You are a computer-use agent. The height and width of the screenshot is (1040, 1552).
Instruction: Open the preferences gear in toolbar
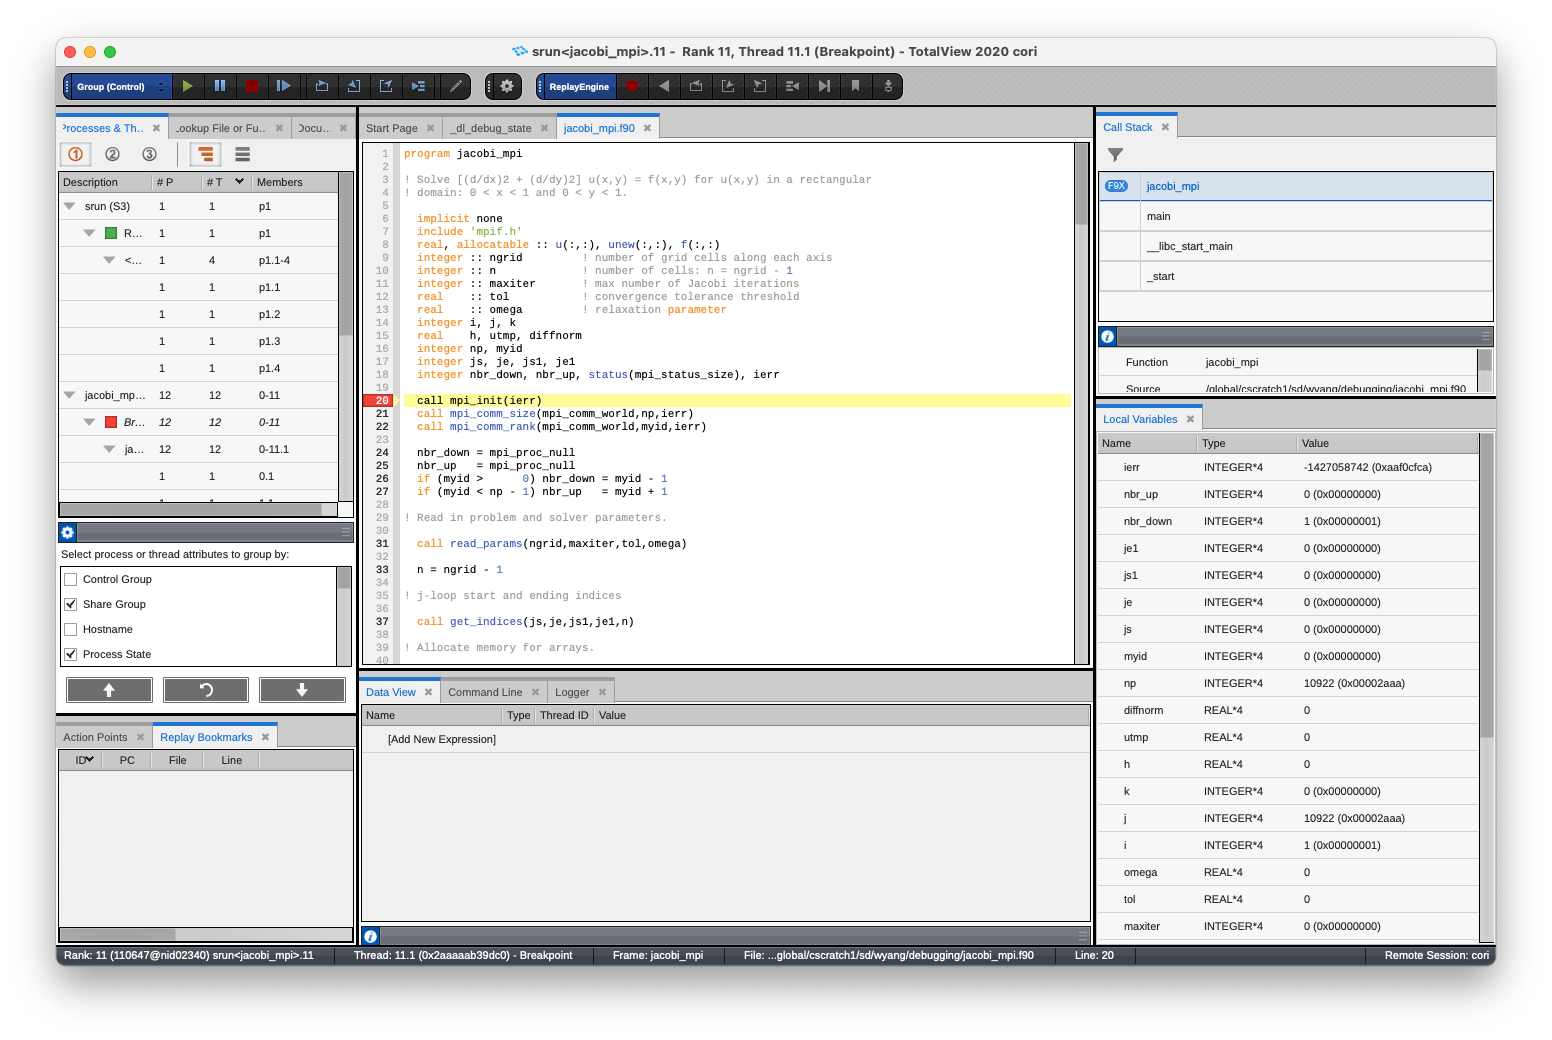[x=507, y=86]
